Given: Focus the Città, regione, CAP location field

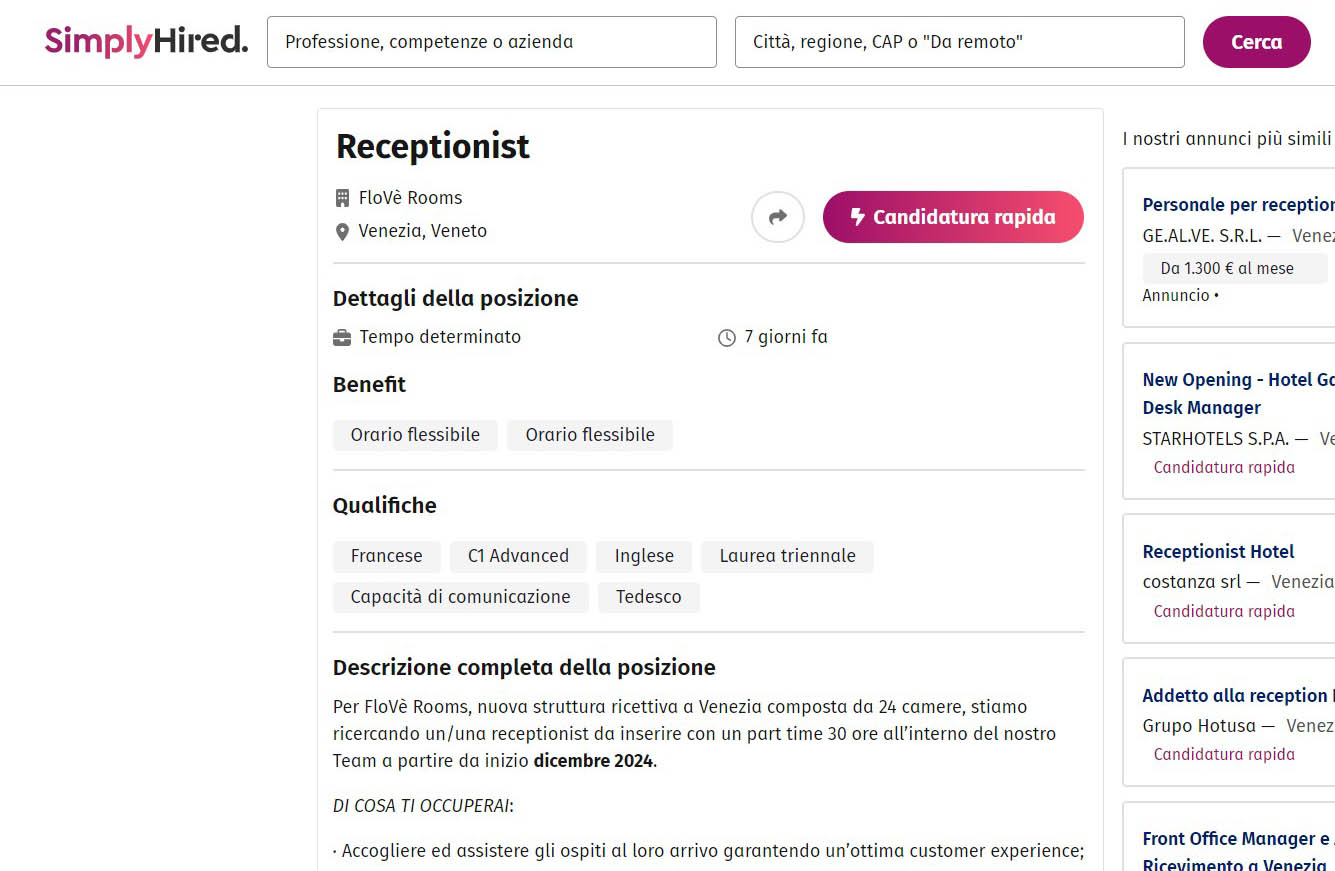Looking at the screenshot, I should [959, 42].
